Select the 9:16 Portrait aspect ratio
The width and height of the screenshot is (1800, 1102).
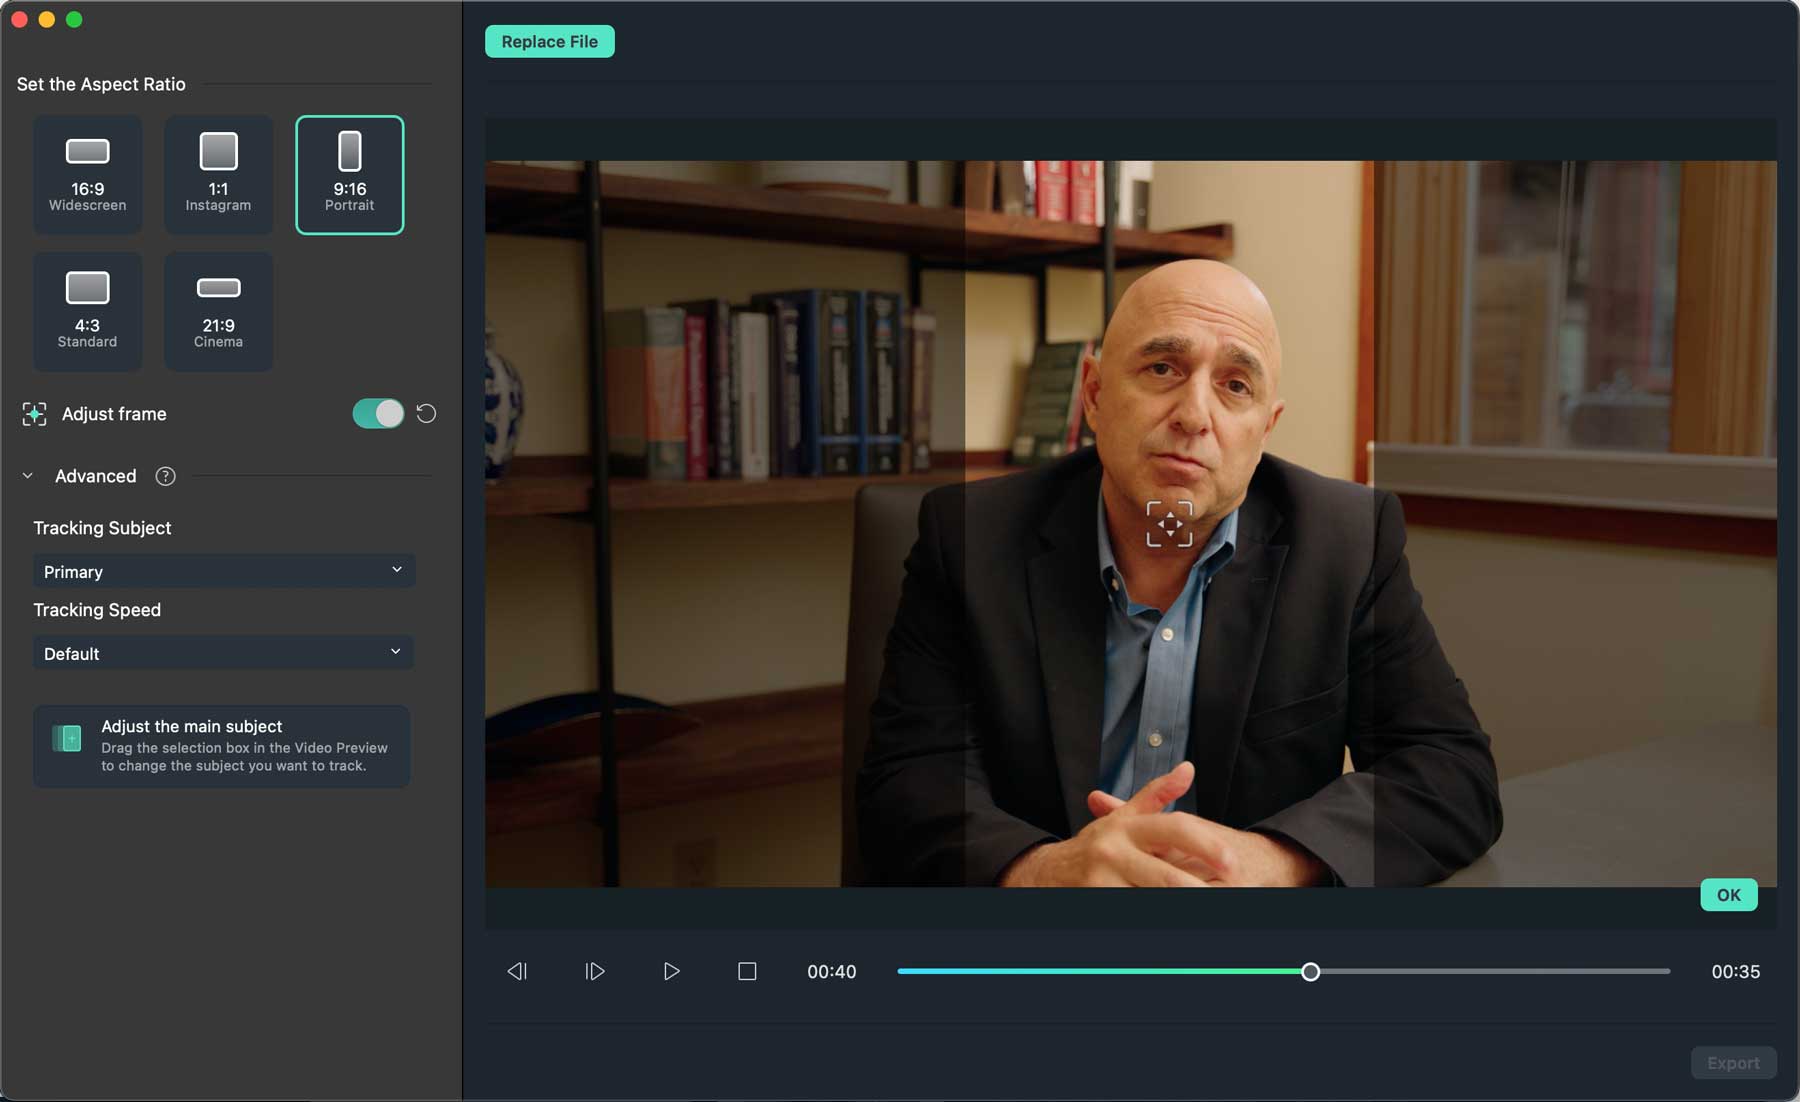[x=350, y=175]
